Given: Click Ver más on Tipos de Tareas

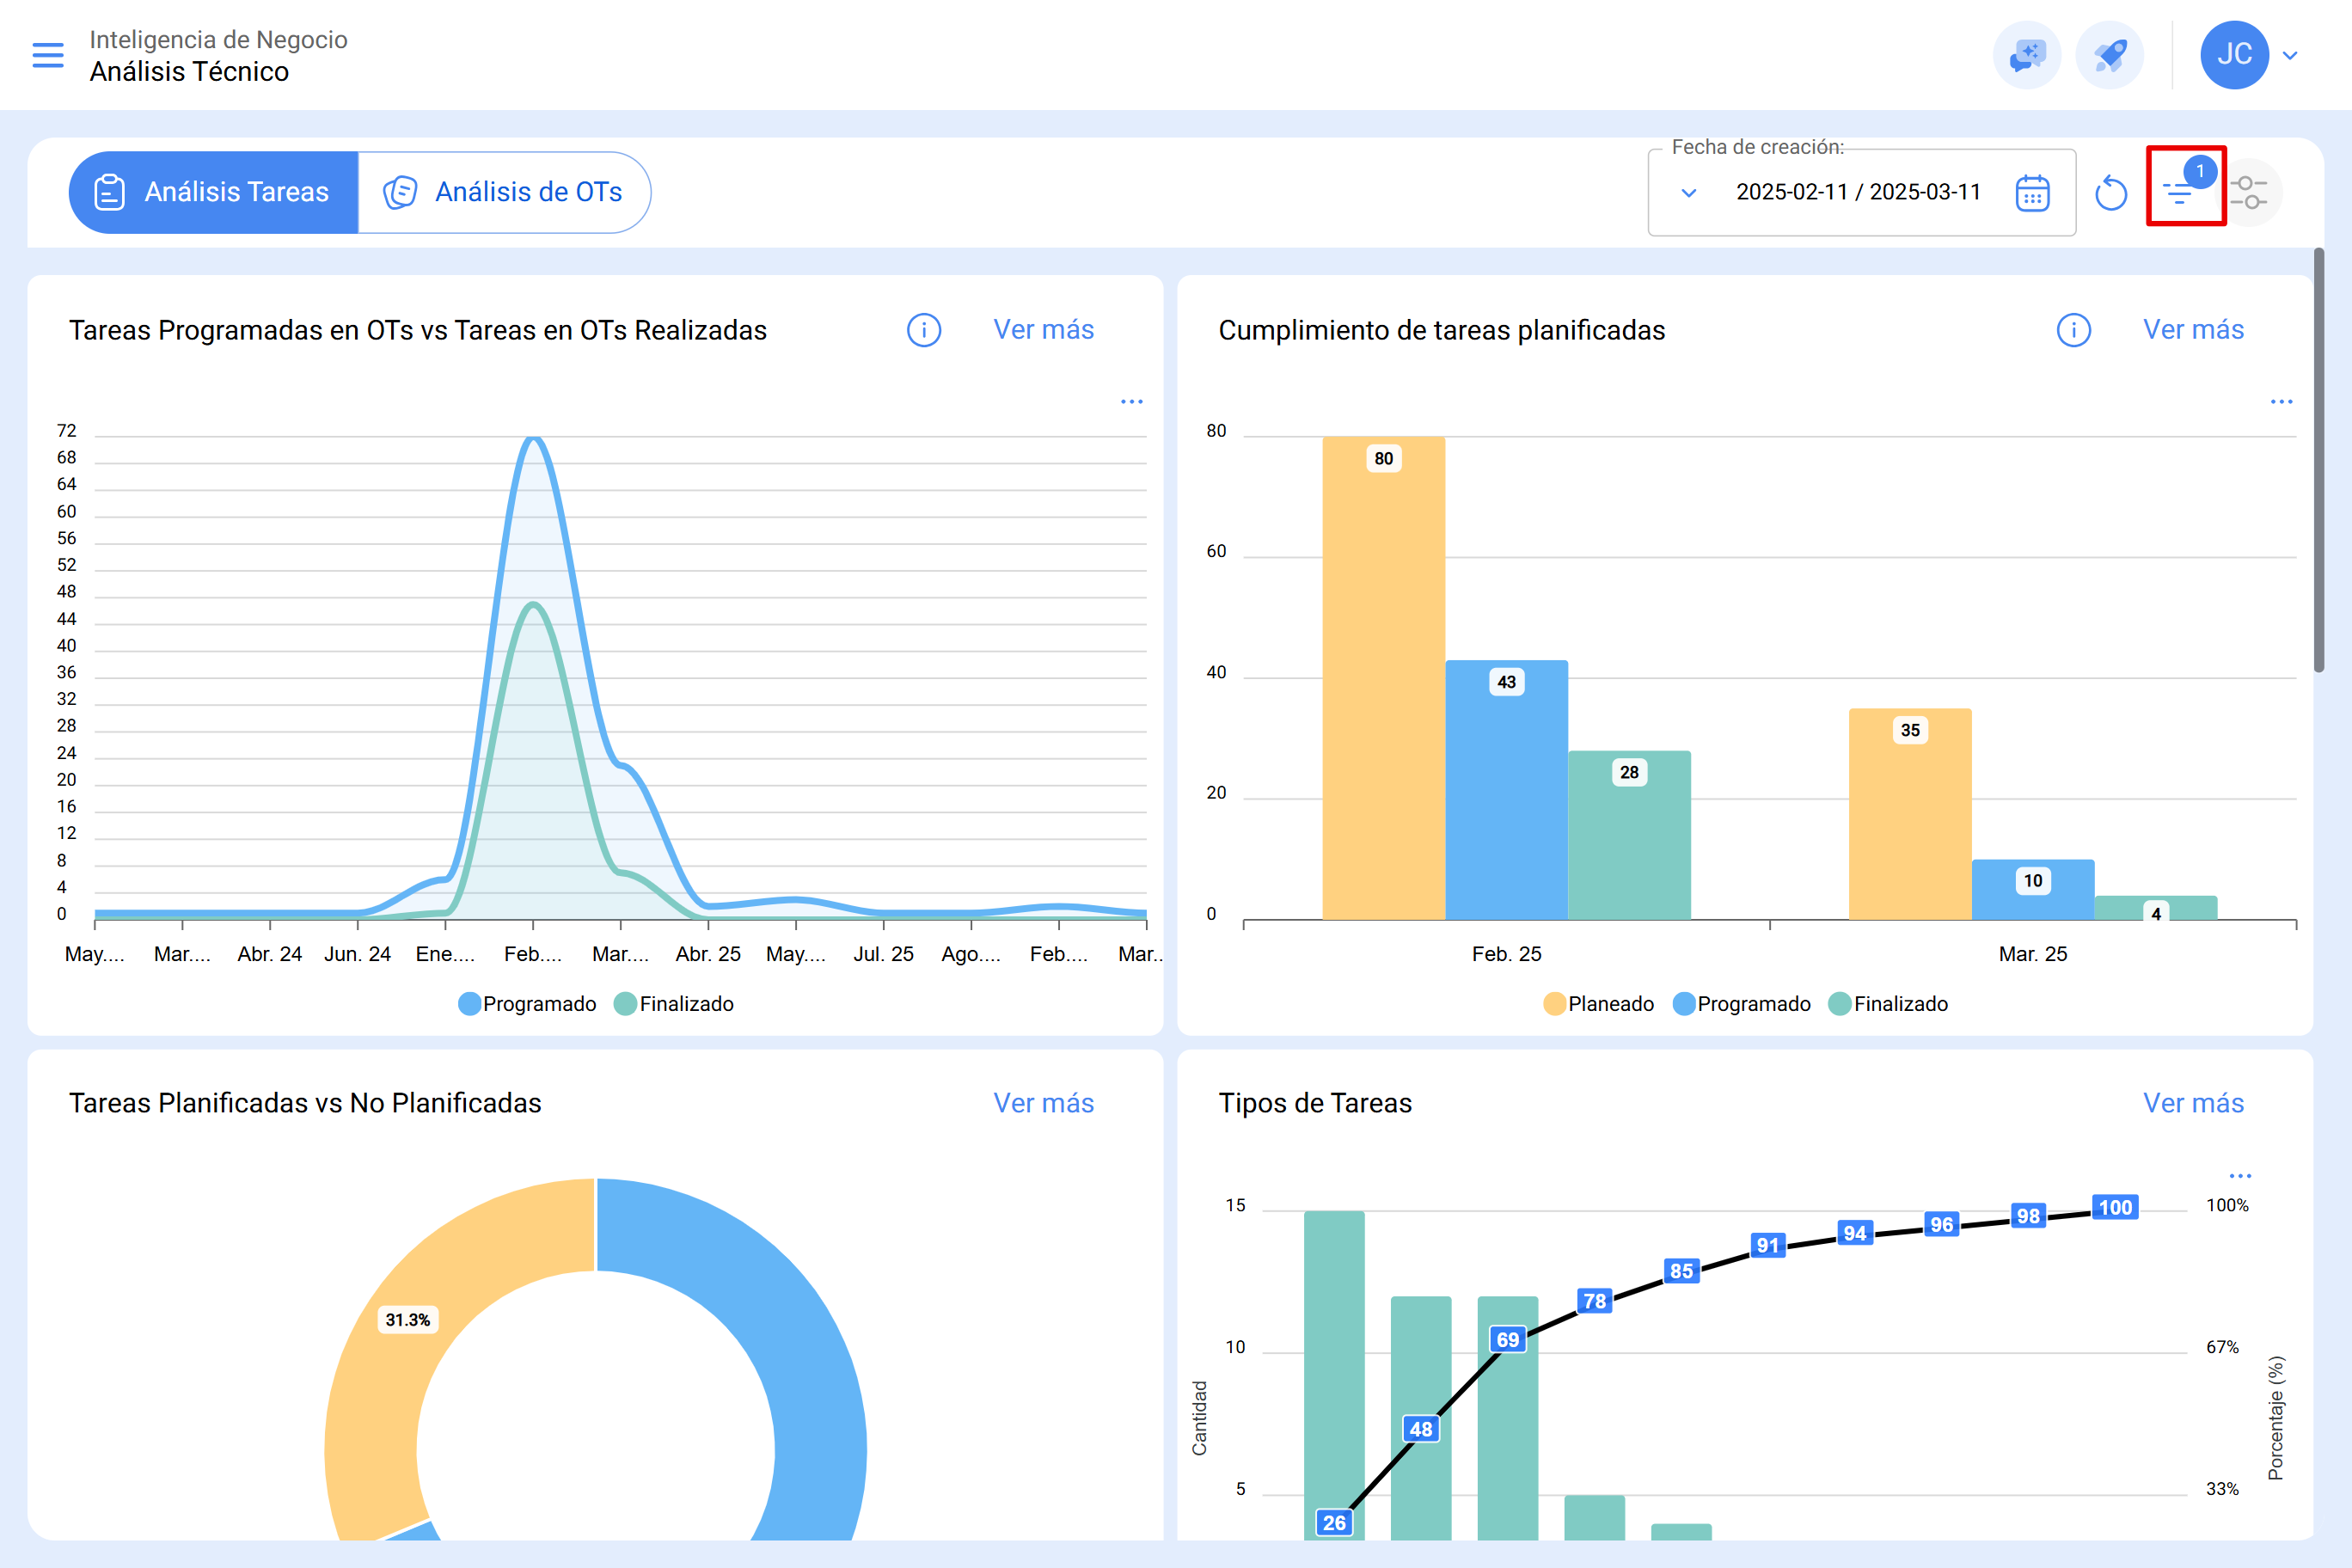Looking at the screenshot, I should click(2193, 1103).
